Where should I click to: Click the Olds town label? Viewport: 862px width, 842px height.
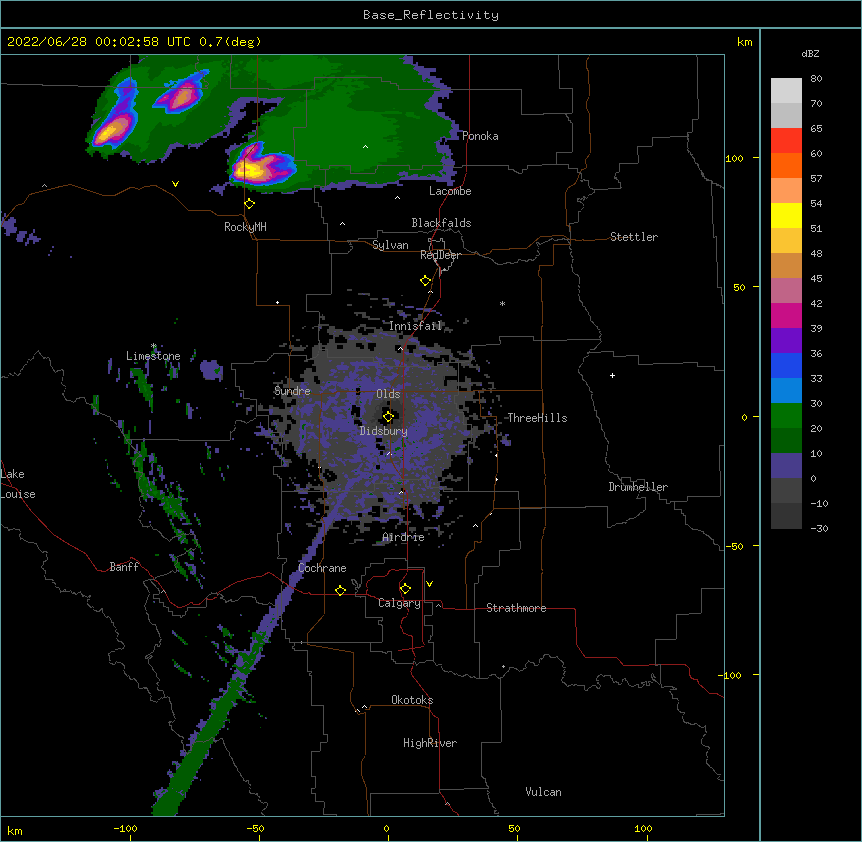click(x=388, y=394)
